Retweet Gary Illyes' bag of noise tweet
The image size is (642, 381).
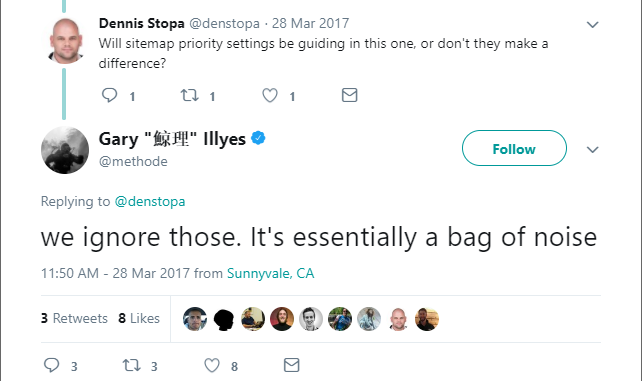pos(132,365)
